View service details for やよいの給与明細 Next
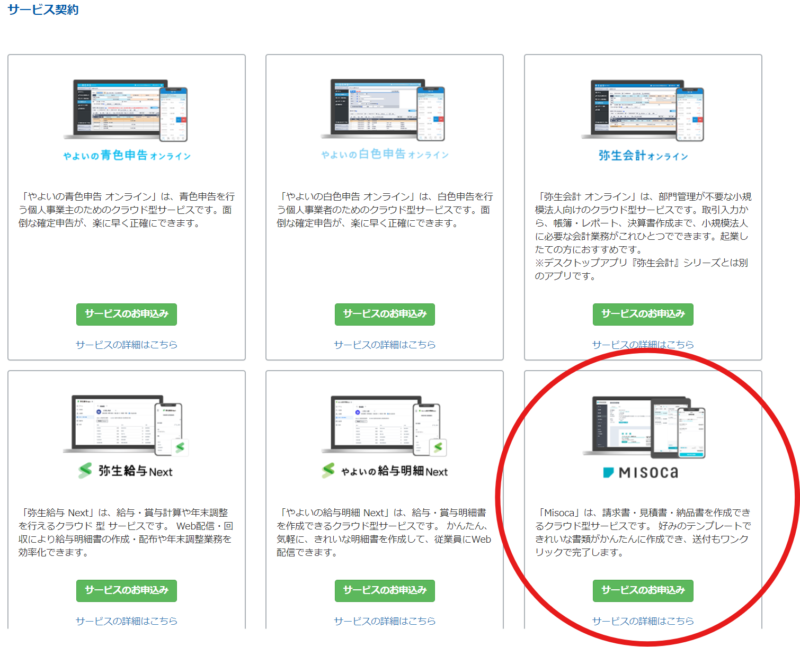Image resolution: width=800 pixels, height=647 pixels. click(384, 621)
